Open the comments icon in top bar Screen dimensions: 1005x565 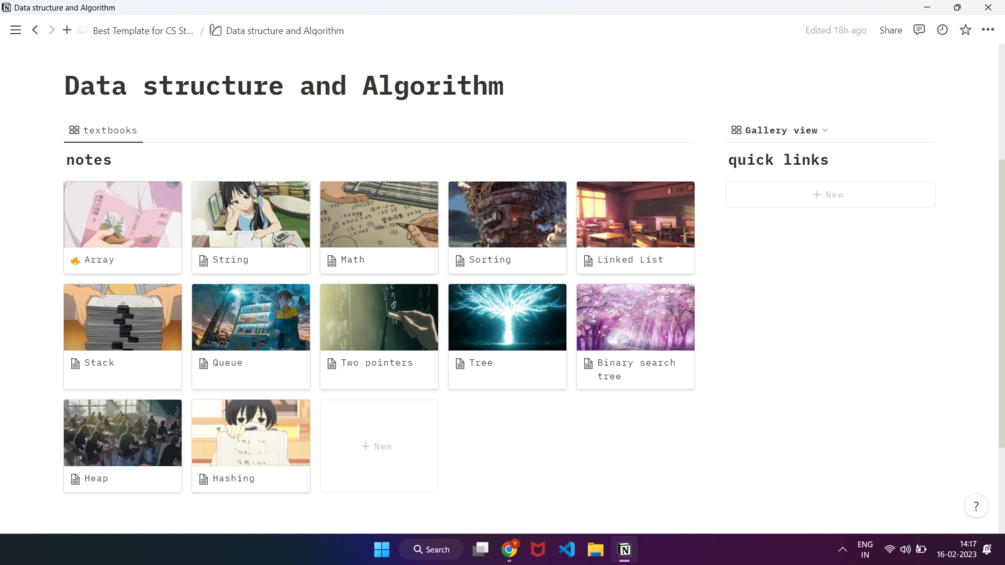click(x=919, y=30)
